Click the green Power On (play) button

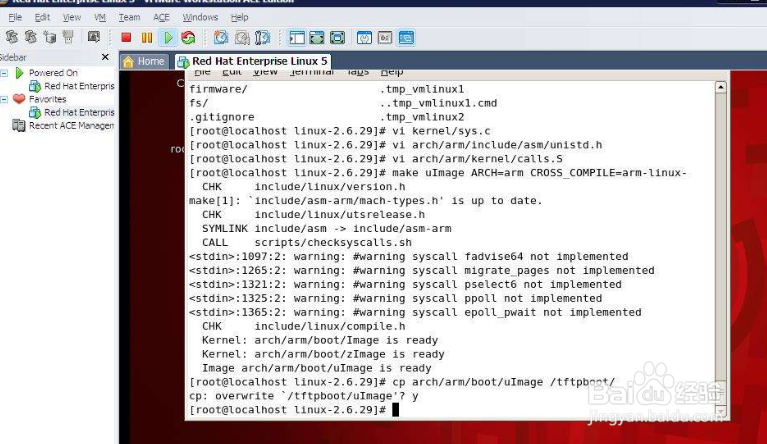pyautogui.click(x=168, y=37)
